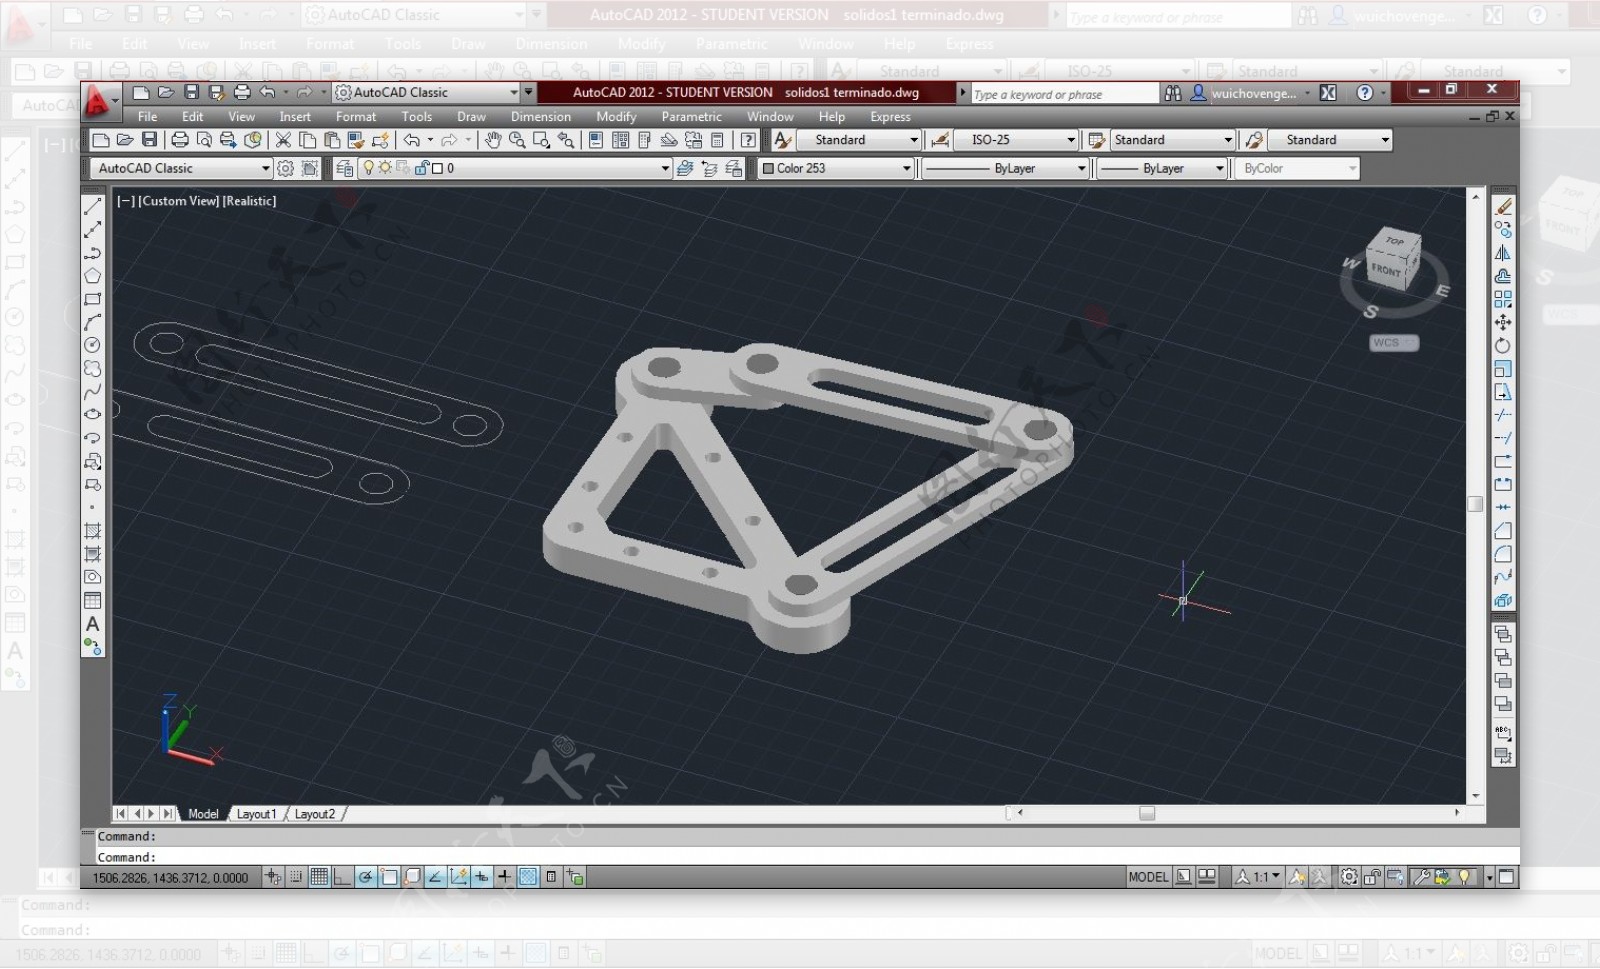Select the Mirror tool in Modify toolbar
The image size is (1600, 969).
1503,253
